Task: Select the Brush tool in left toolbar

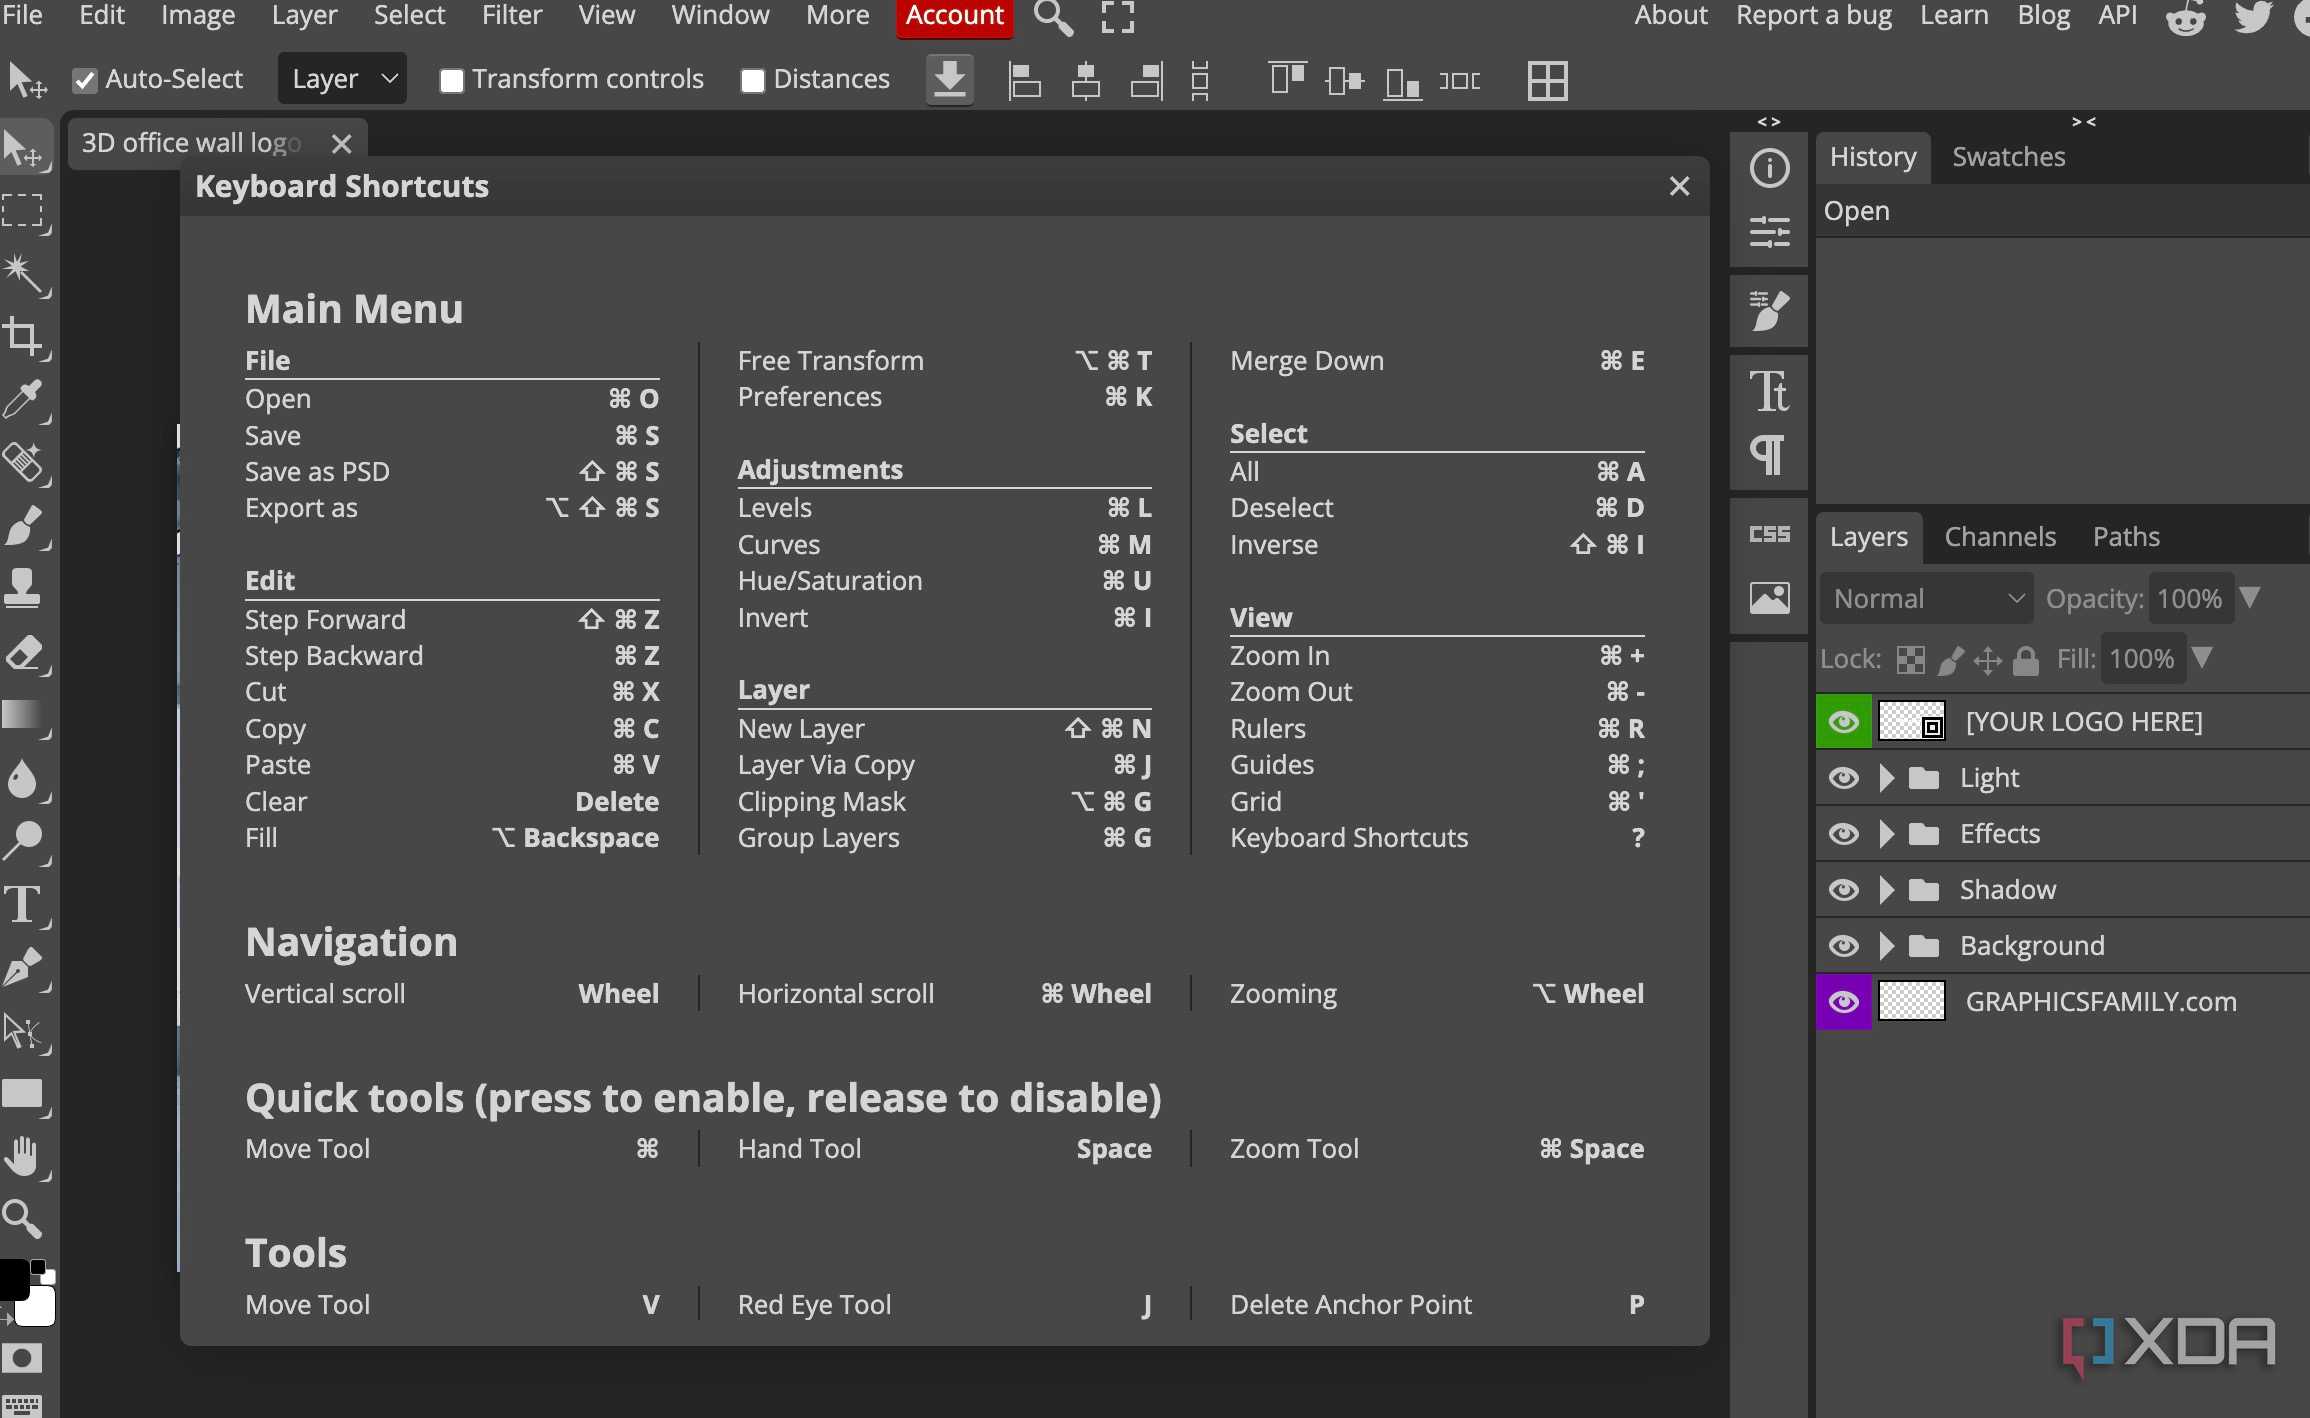Action: tap(22, 527)
